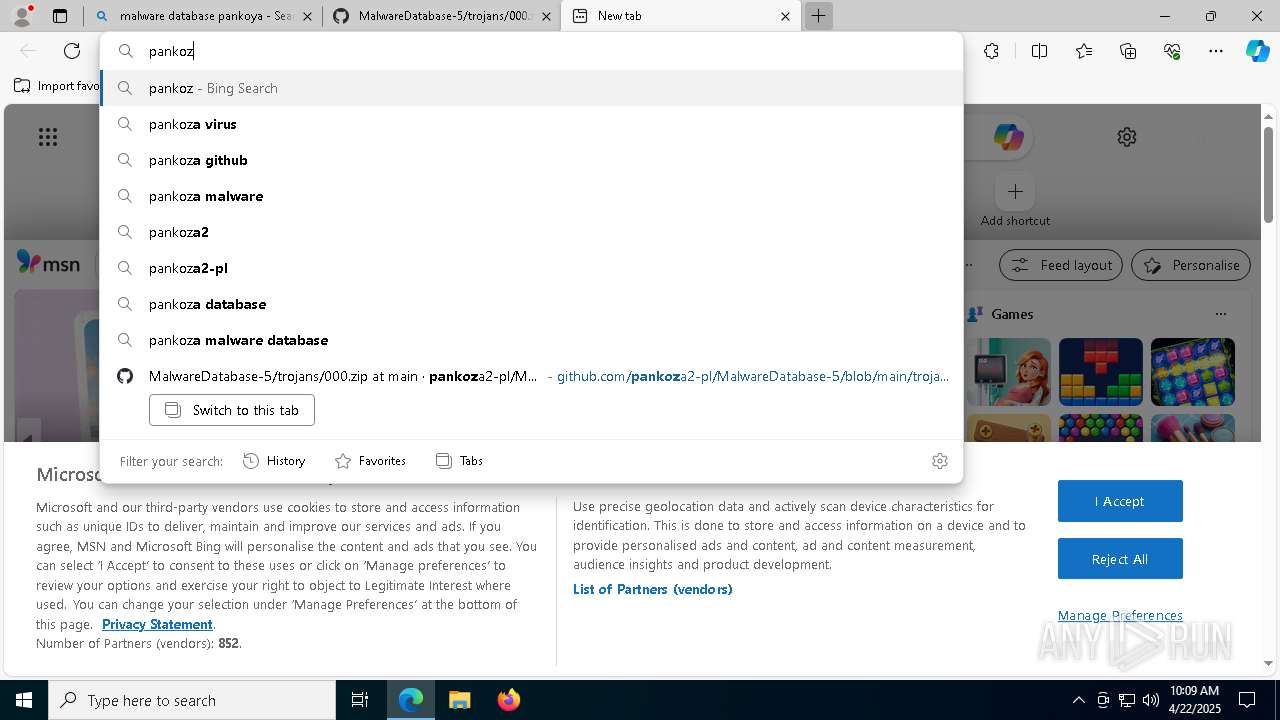Click the browser refresh button

click(72, 51)
